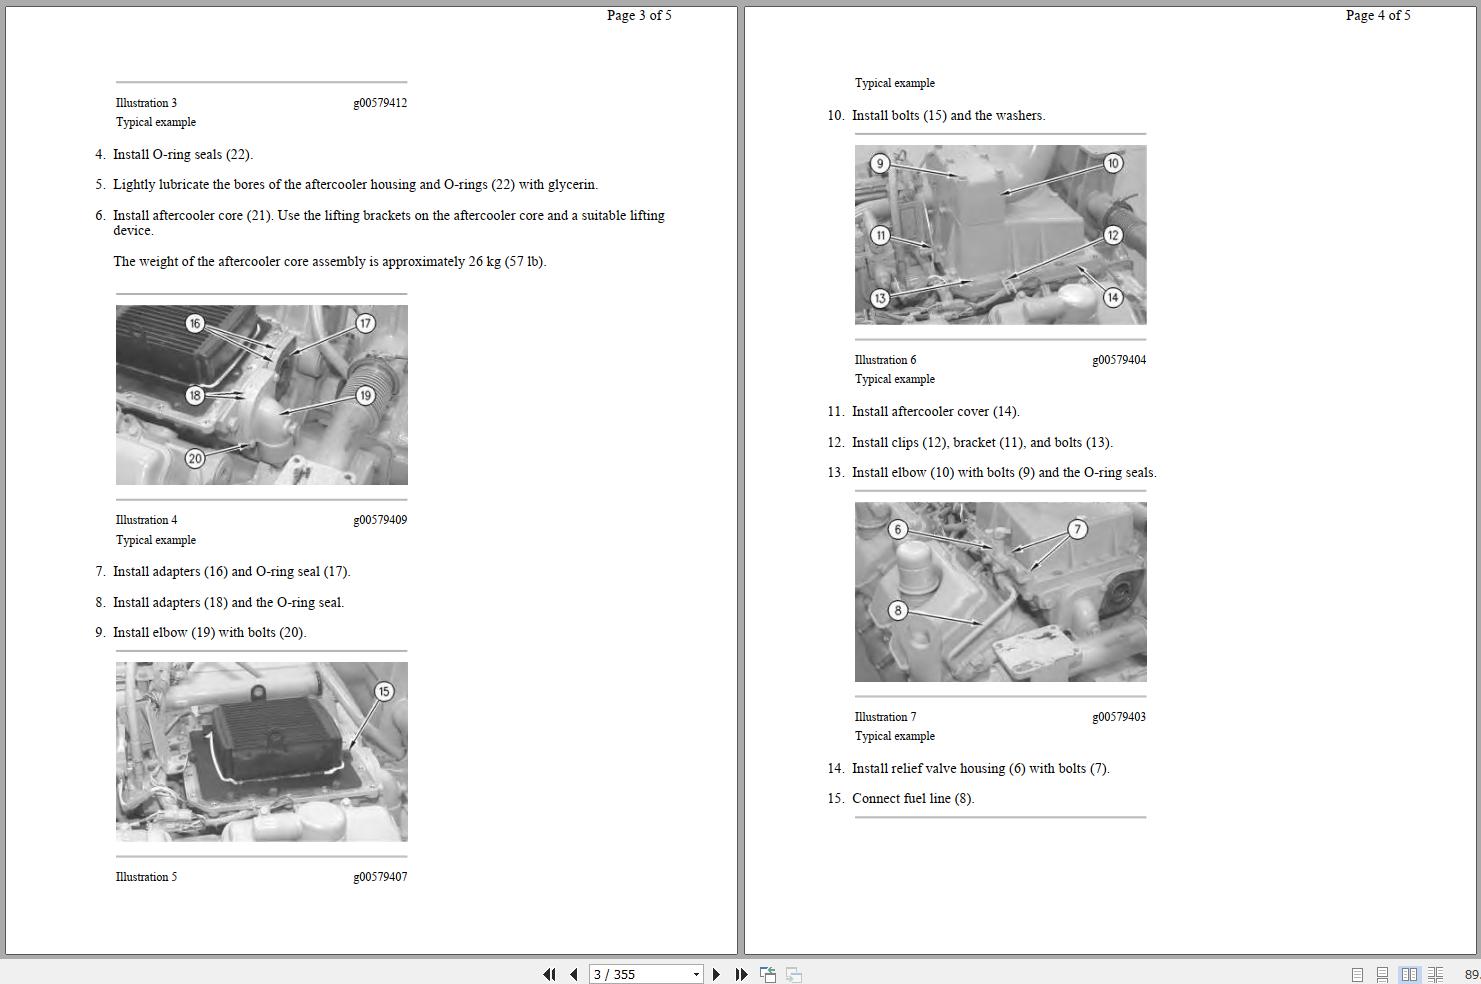Image resolution: width=1481 pixels, height=984 pixels.
Task: Click the Illustration 7 relief valve image
Action: pyautogui.click(x=1000, y=591)
